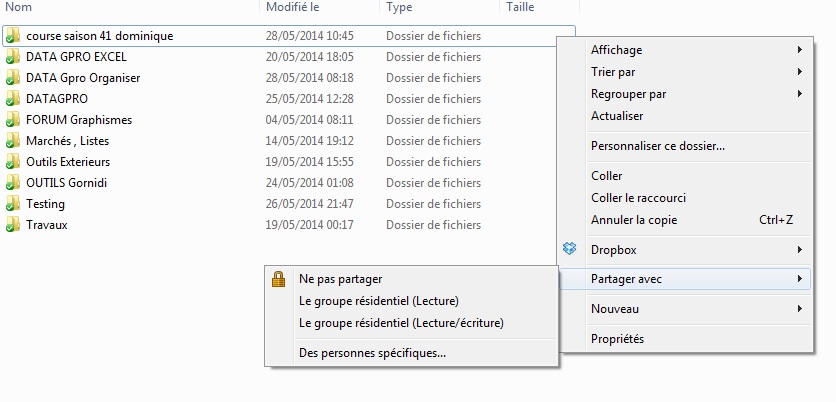
Task: Click the Marchés , Listes folder icon
Action: pyautogui.click(x=12, y=141)
